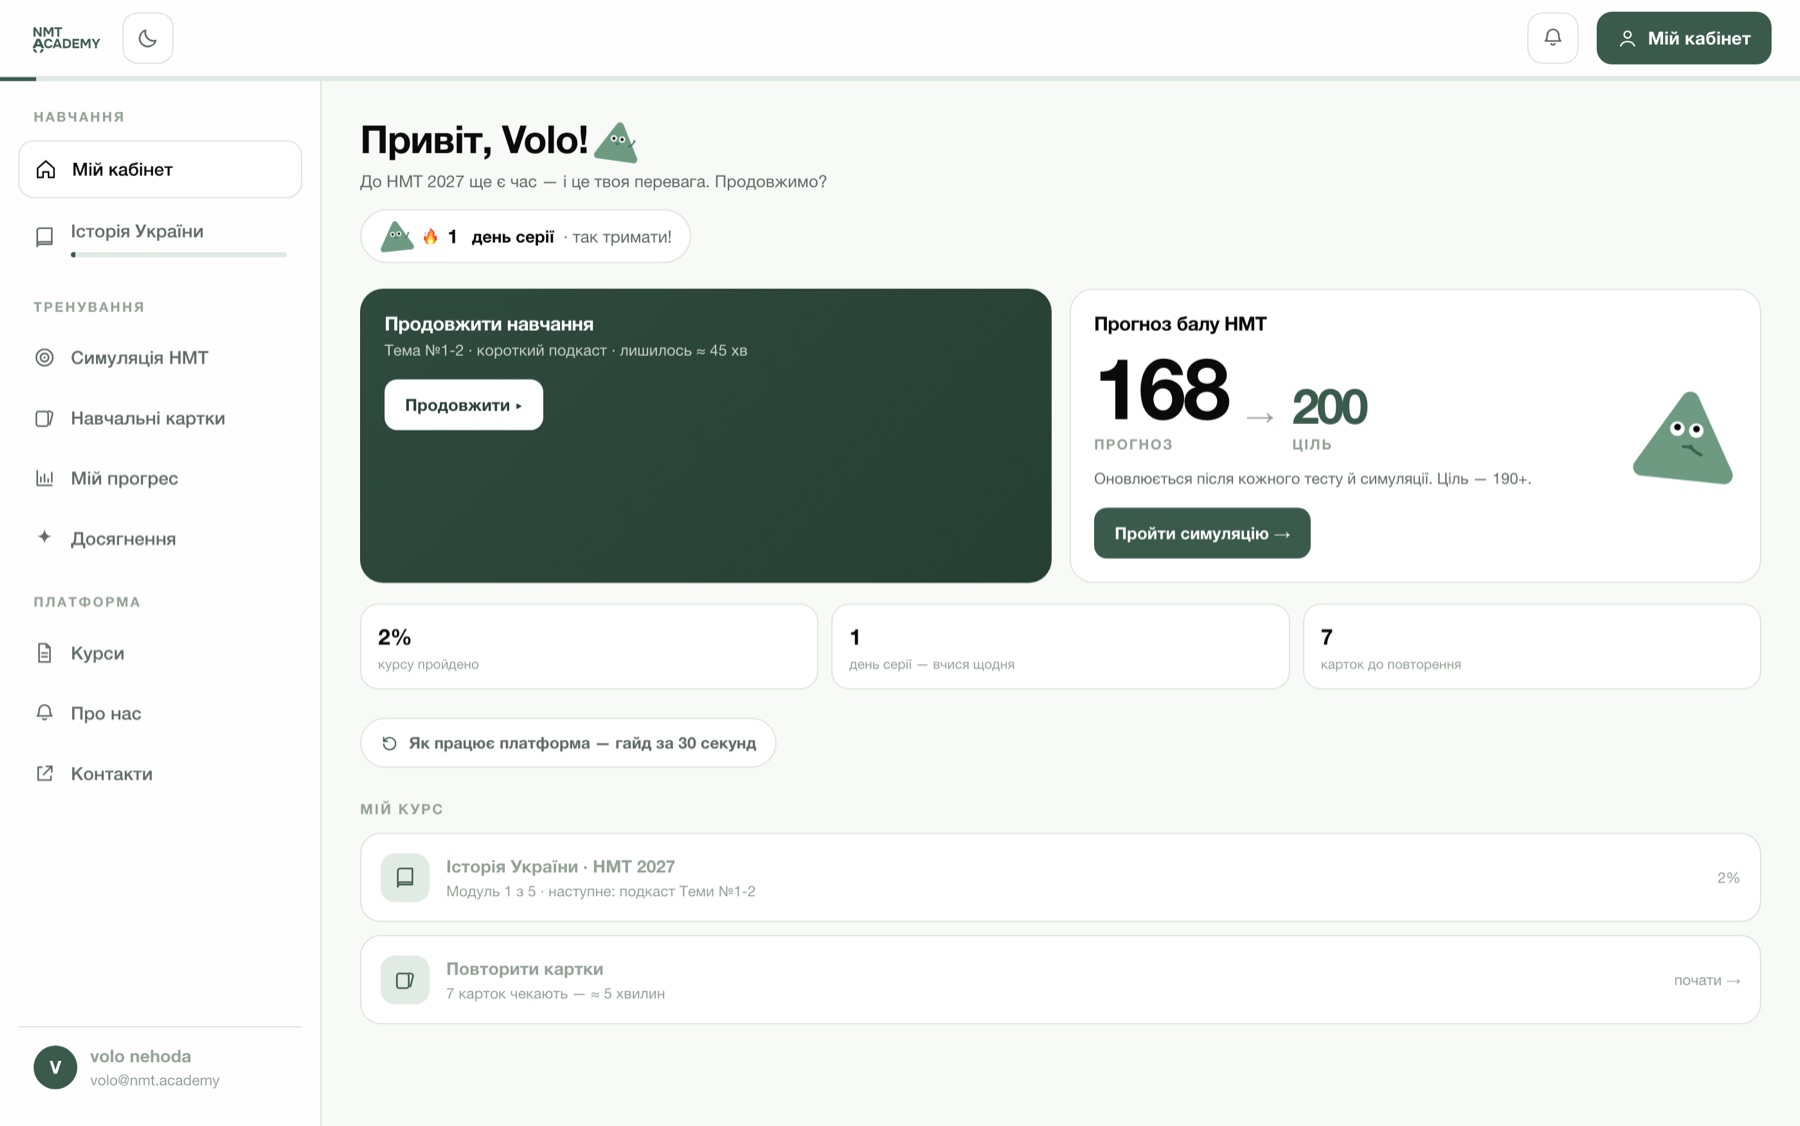
Task: Open volo nehoda profile avatar
Action: (55, 1067)
